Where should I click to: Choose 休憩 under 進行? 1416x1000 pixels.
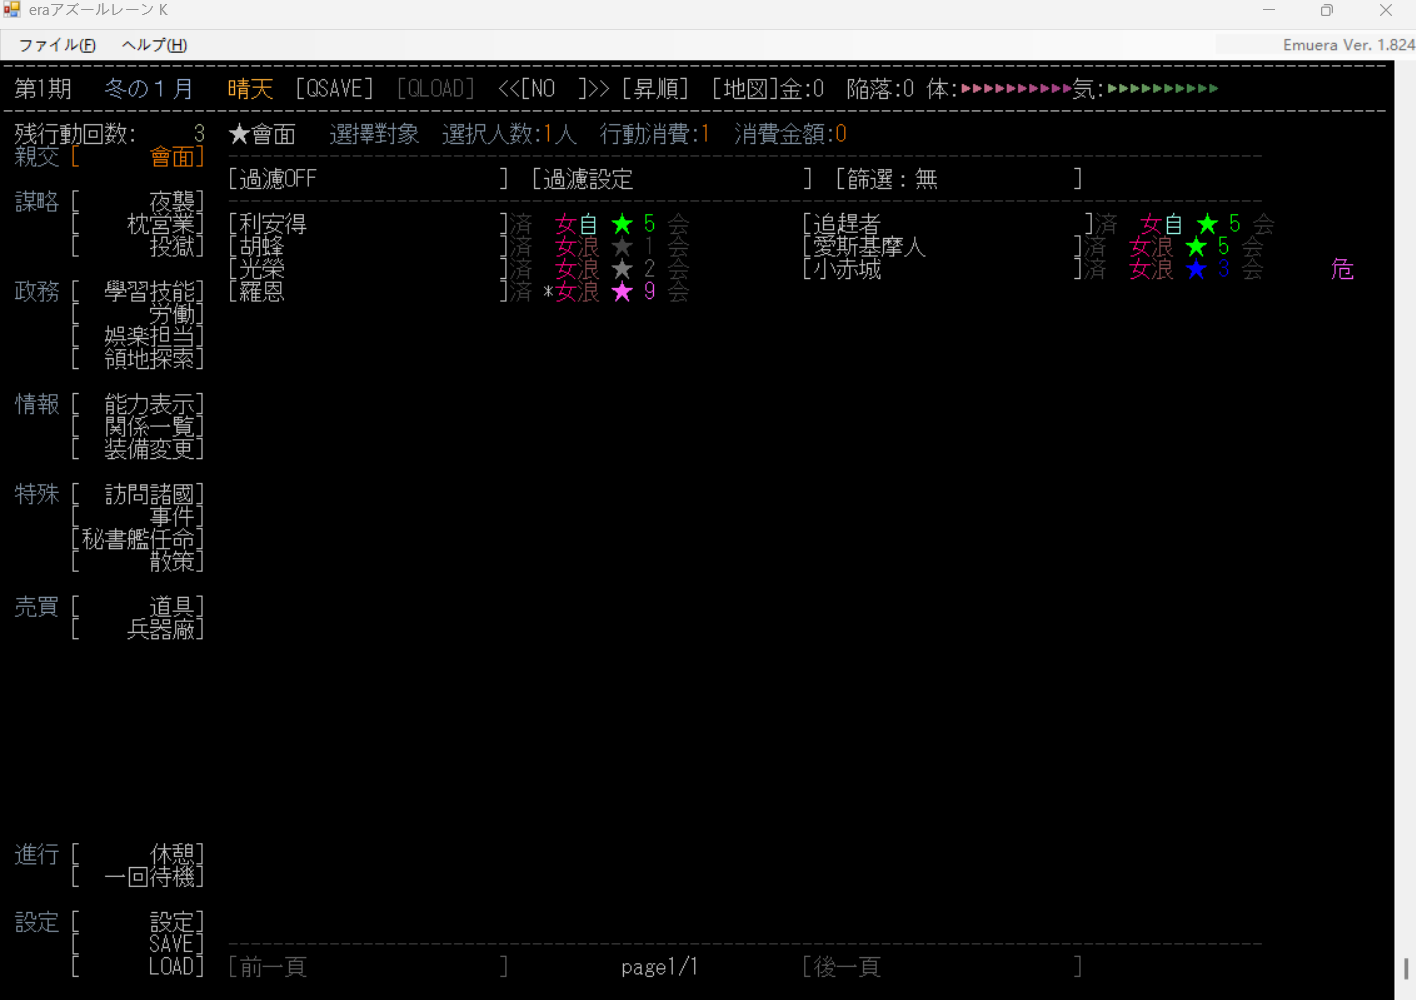pos(138,854)
